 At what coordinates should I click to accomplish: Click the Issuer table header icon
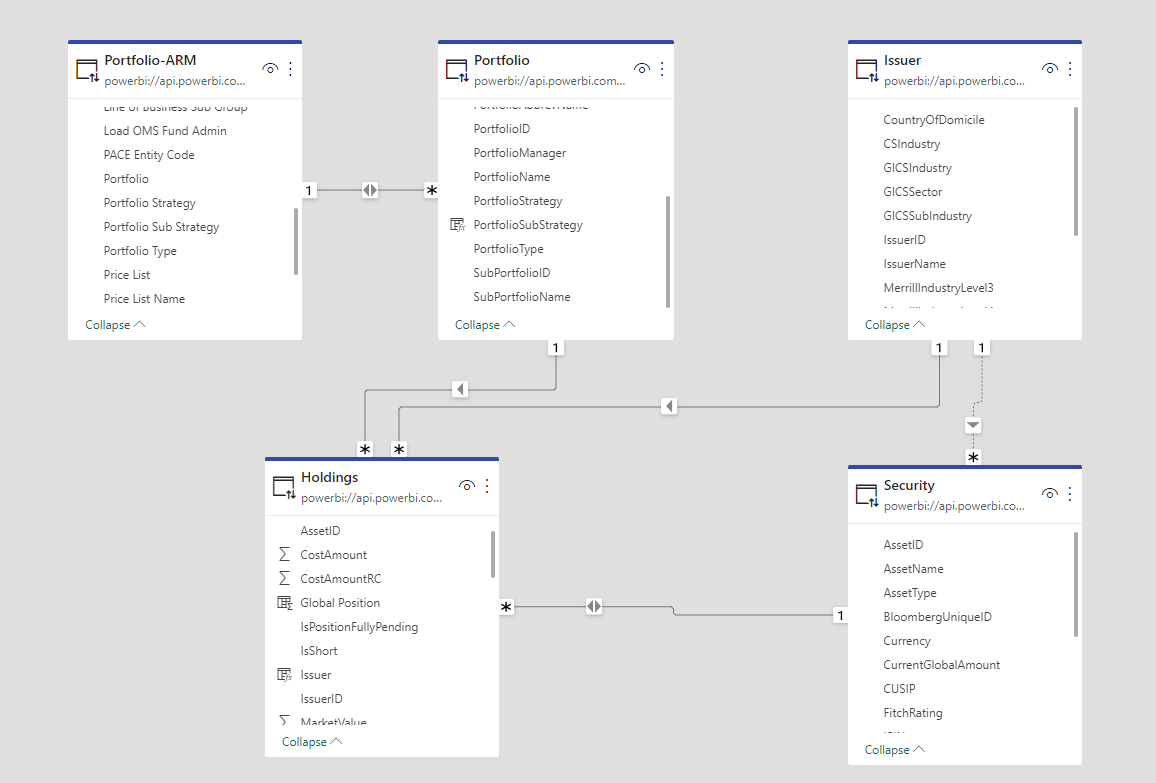[867, 70]
